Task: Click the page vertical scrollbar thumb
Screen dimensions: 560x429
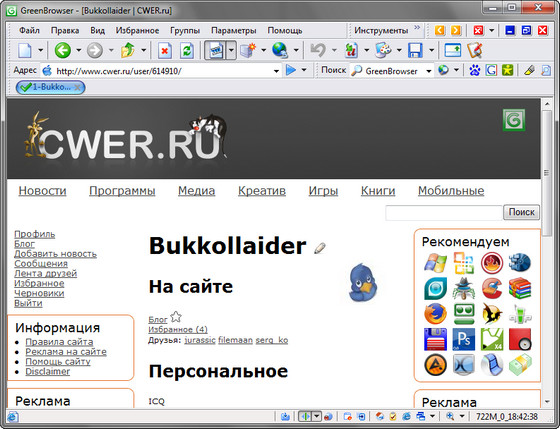Action: click(546, 173)
